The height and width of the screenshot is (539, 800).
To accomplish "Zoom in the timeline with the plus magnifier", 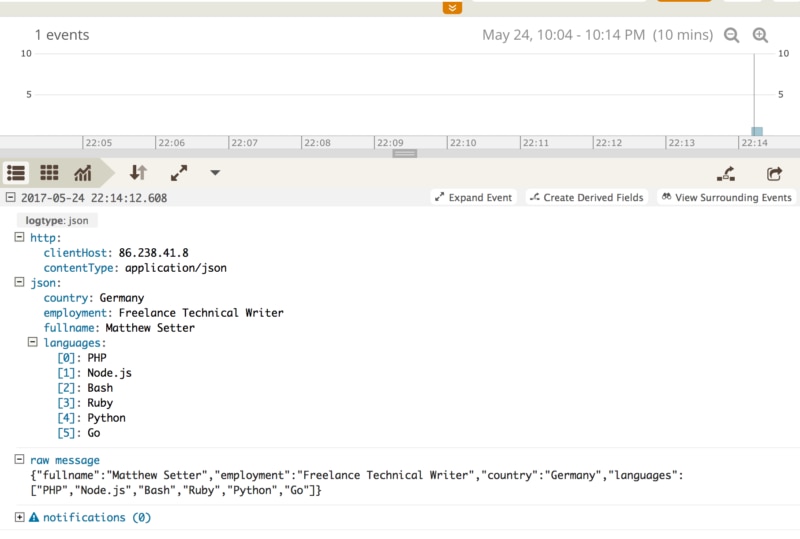I will pos(760,35).
